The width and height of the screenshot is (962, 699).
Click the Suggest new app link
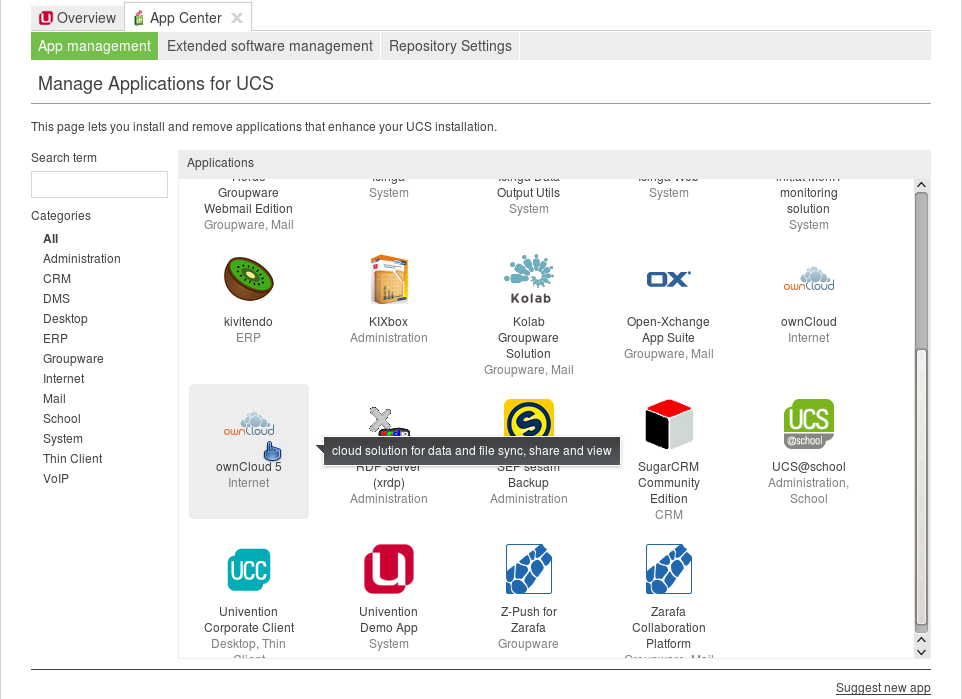click(x=883, y=688)
